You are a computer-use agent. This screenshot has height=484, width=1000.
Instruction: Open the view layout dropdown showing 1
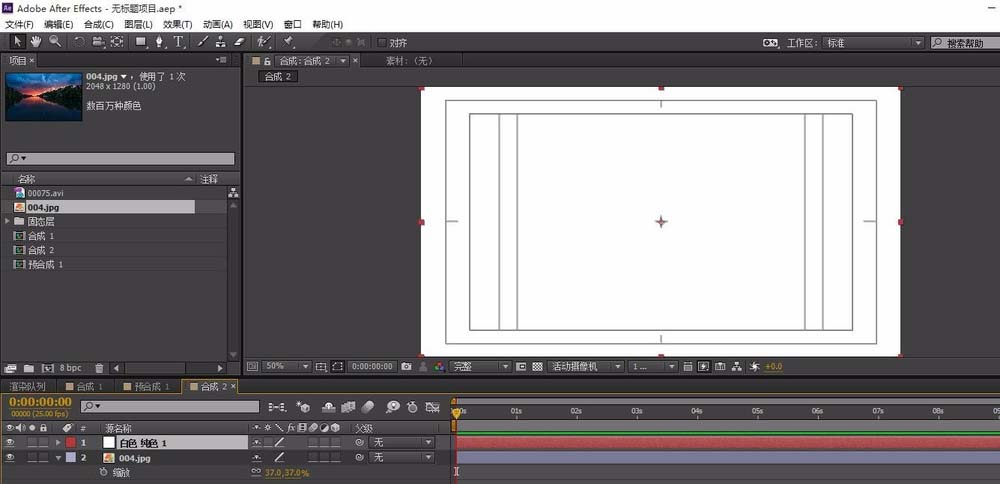(x=652, y=367)
